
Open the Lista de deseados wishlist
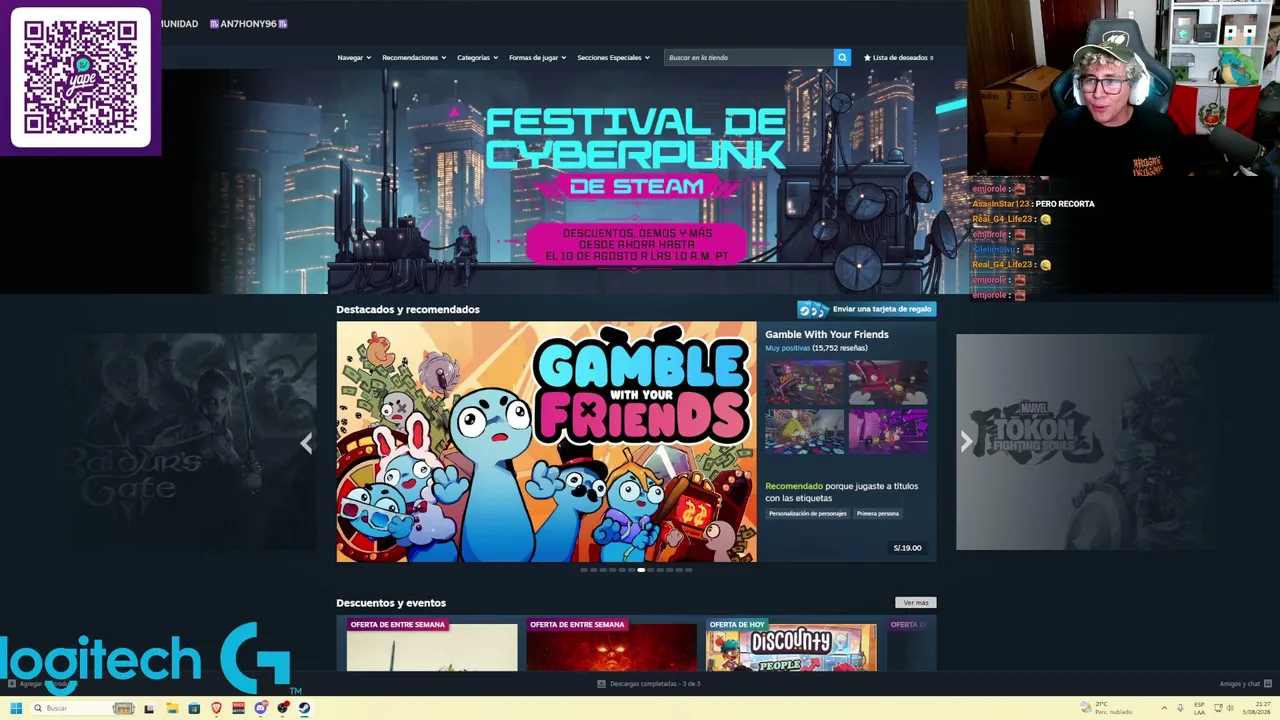pyautogui.click(x=899, y=58)
